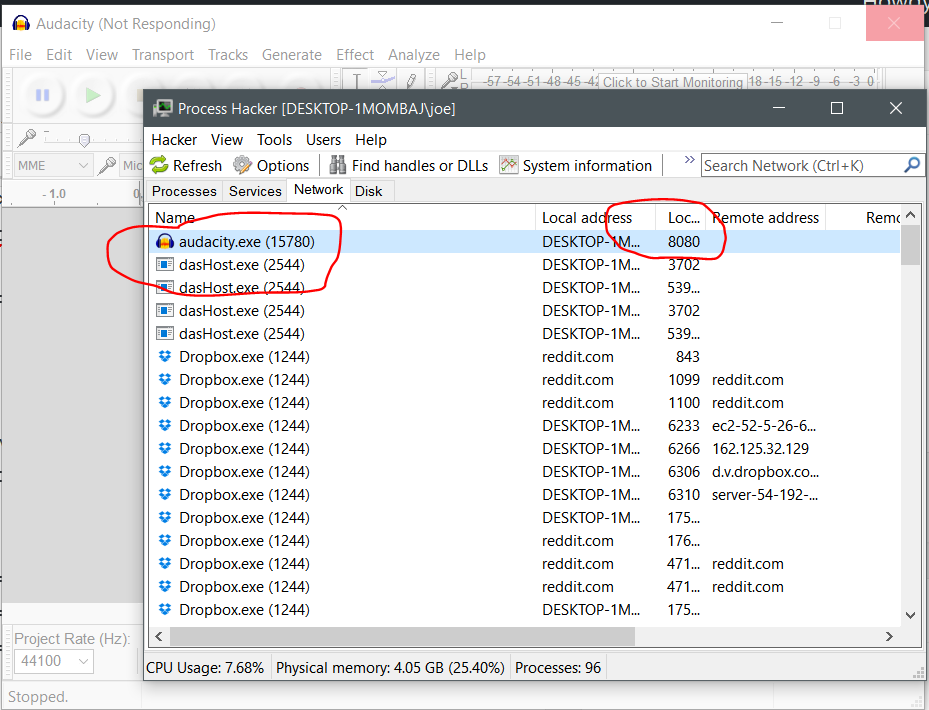Click the 'CPU Usage: 7.68%' status entry
This screenshot has height=710, width=929.
tap(205, 668)
